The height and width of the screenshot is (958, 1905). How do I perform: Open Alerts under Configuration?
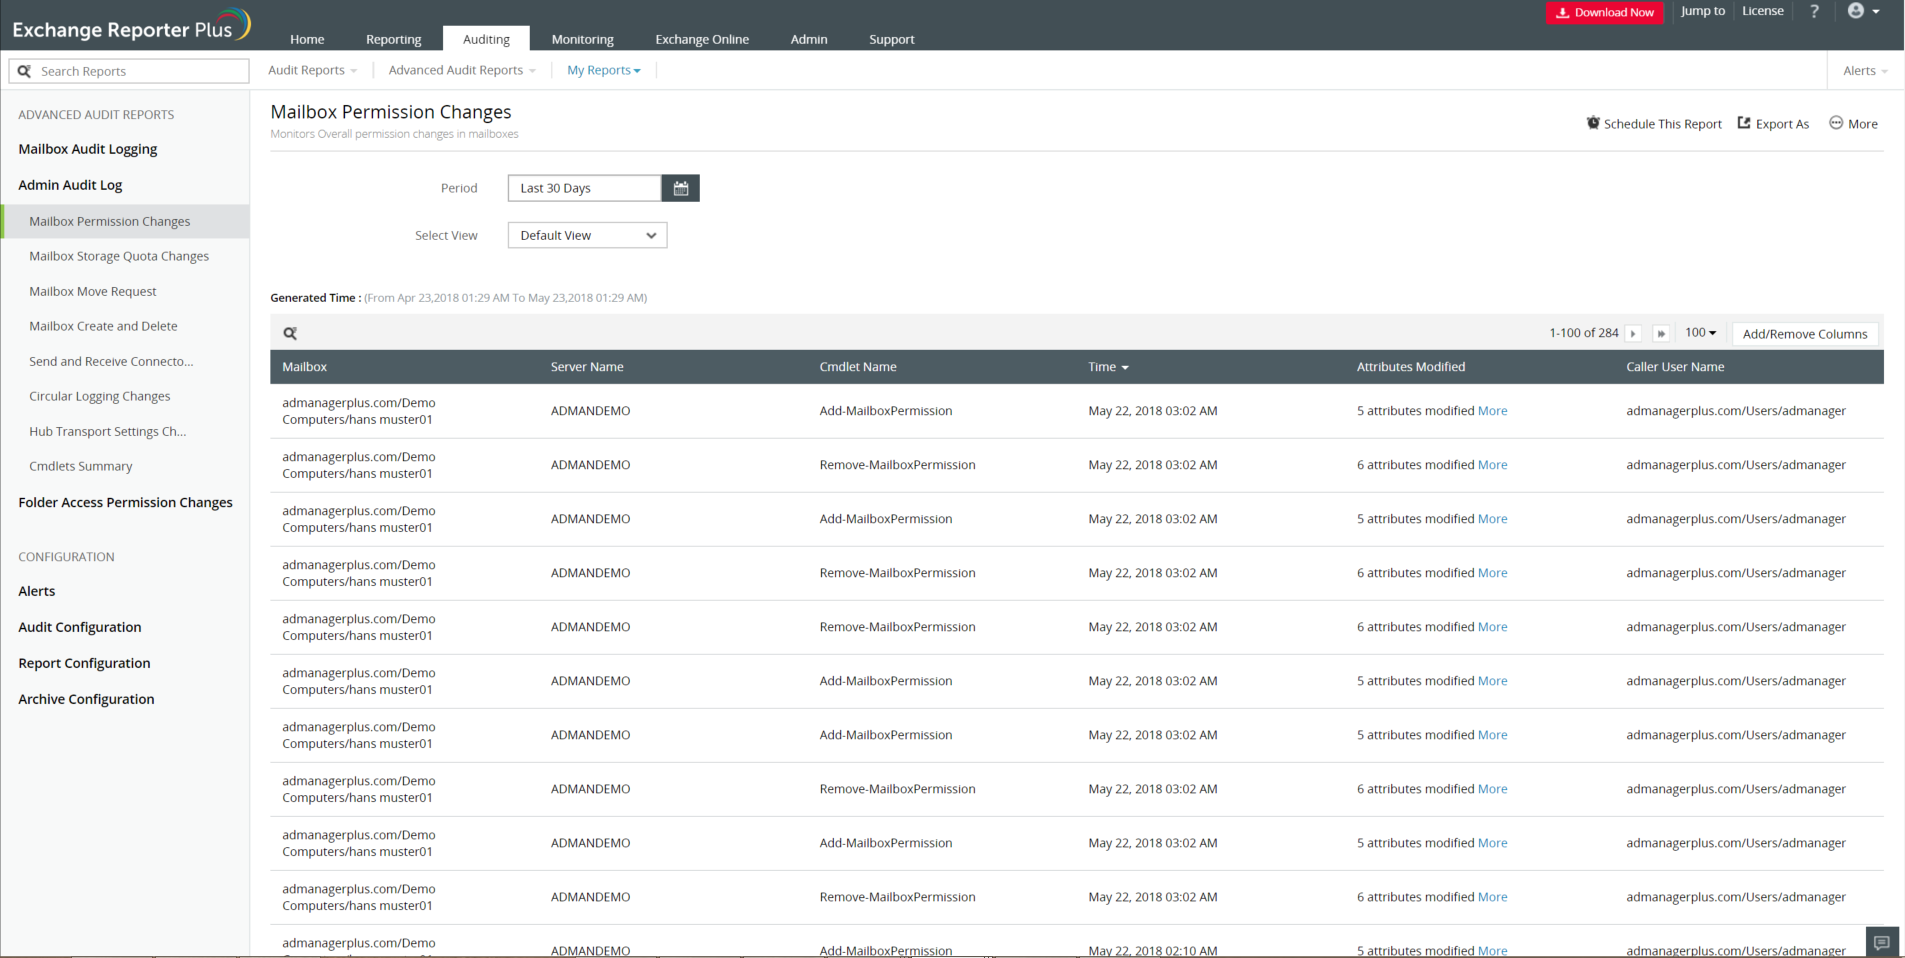37,591
